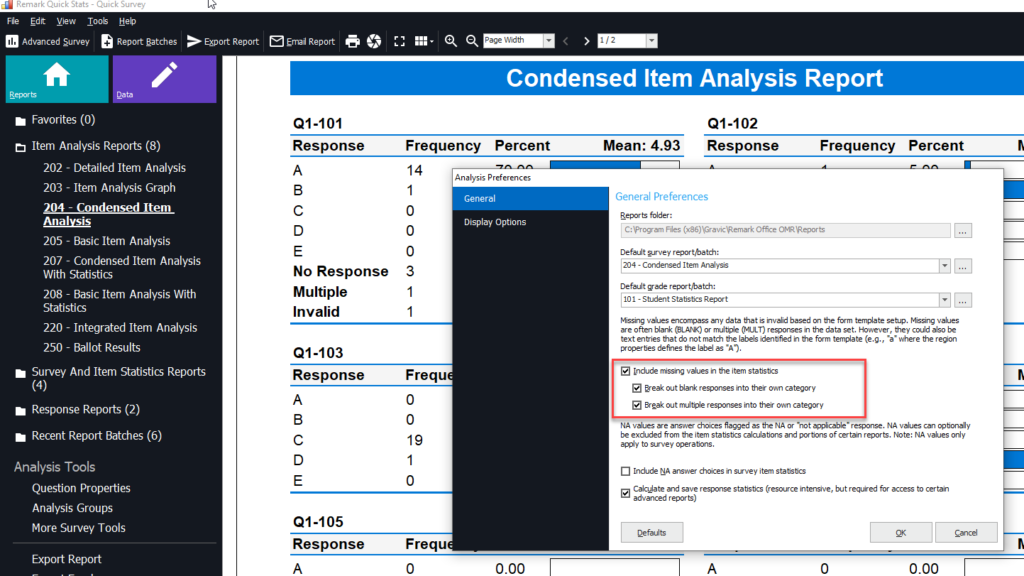Open the View menu

coord(66,21)
